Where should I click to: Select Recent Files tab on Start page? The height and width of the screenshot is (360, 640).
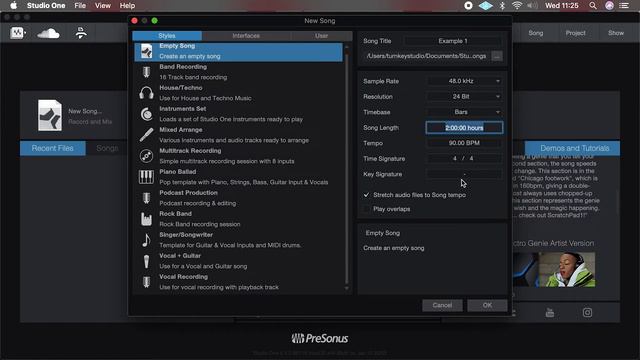point(53,148)
